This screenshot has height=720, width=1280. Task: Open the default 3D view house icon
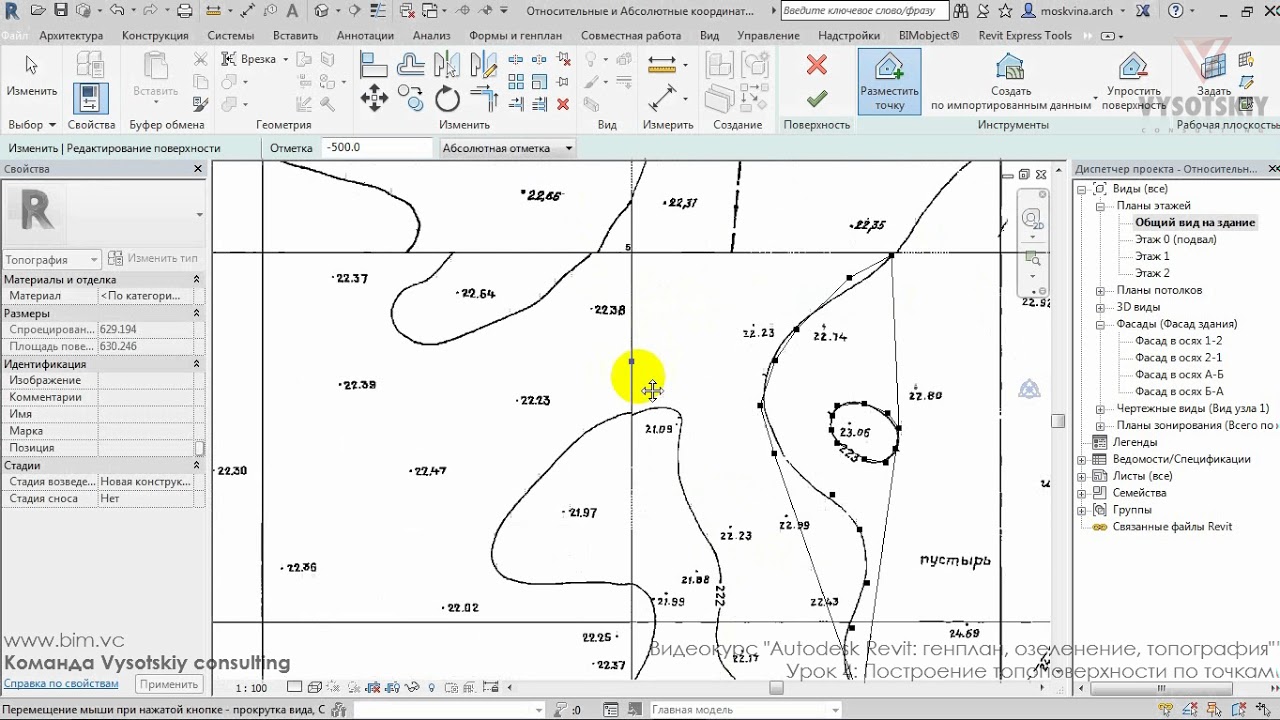321,11
